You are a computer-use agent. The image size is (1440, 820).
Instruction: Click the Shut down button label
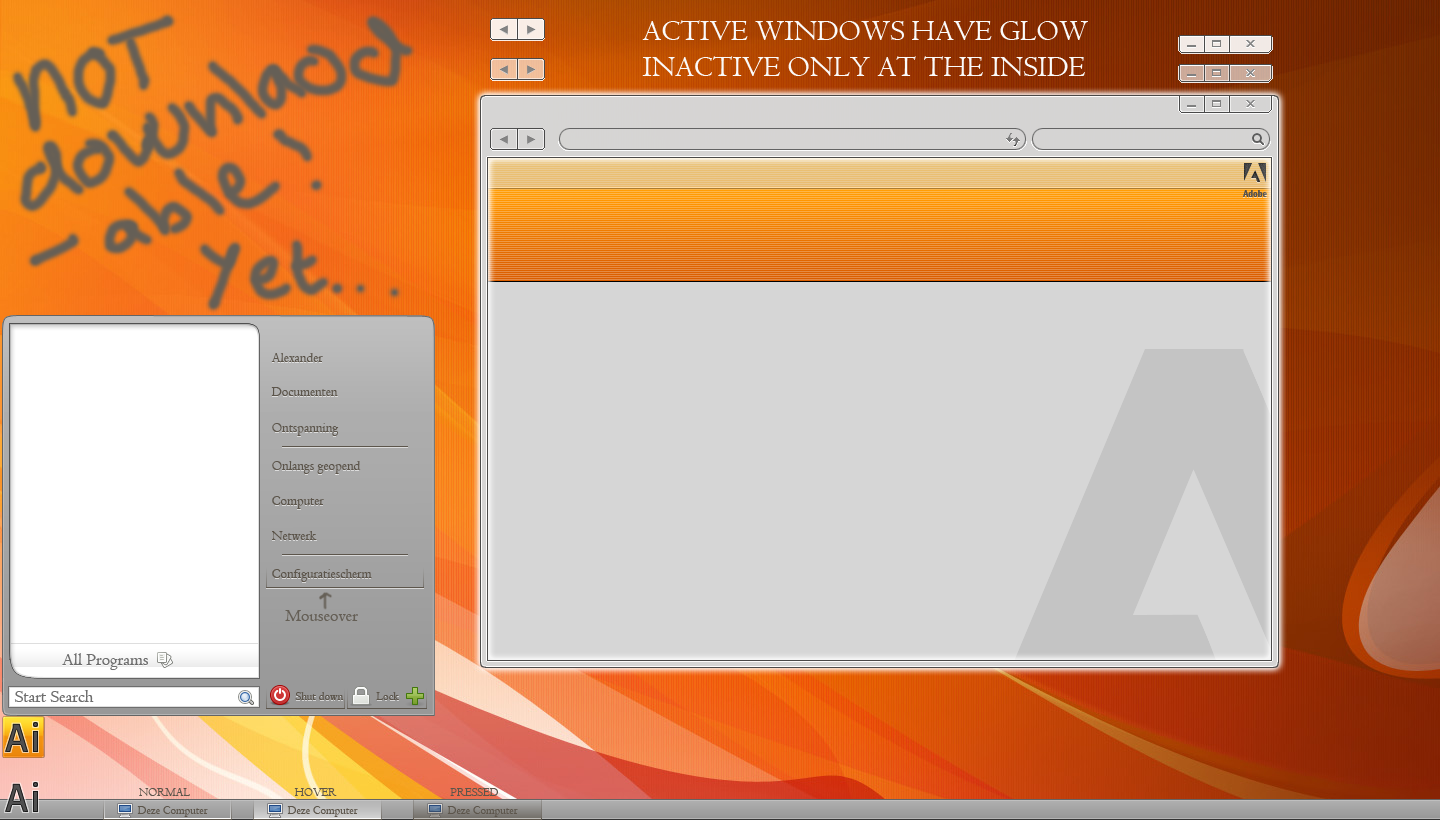[x=318, y=696]
